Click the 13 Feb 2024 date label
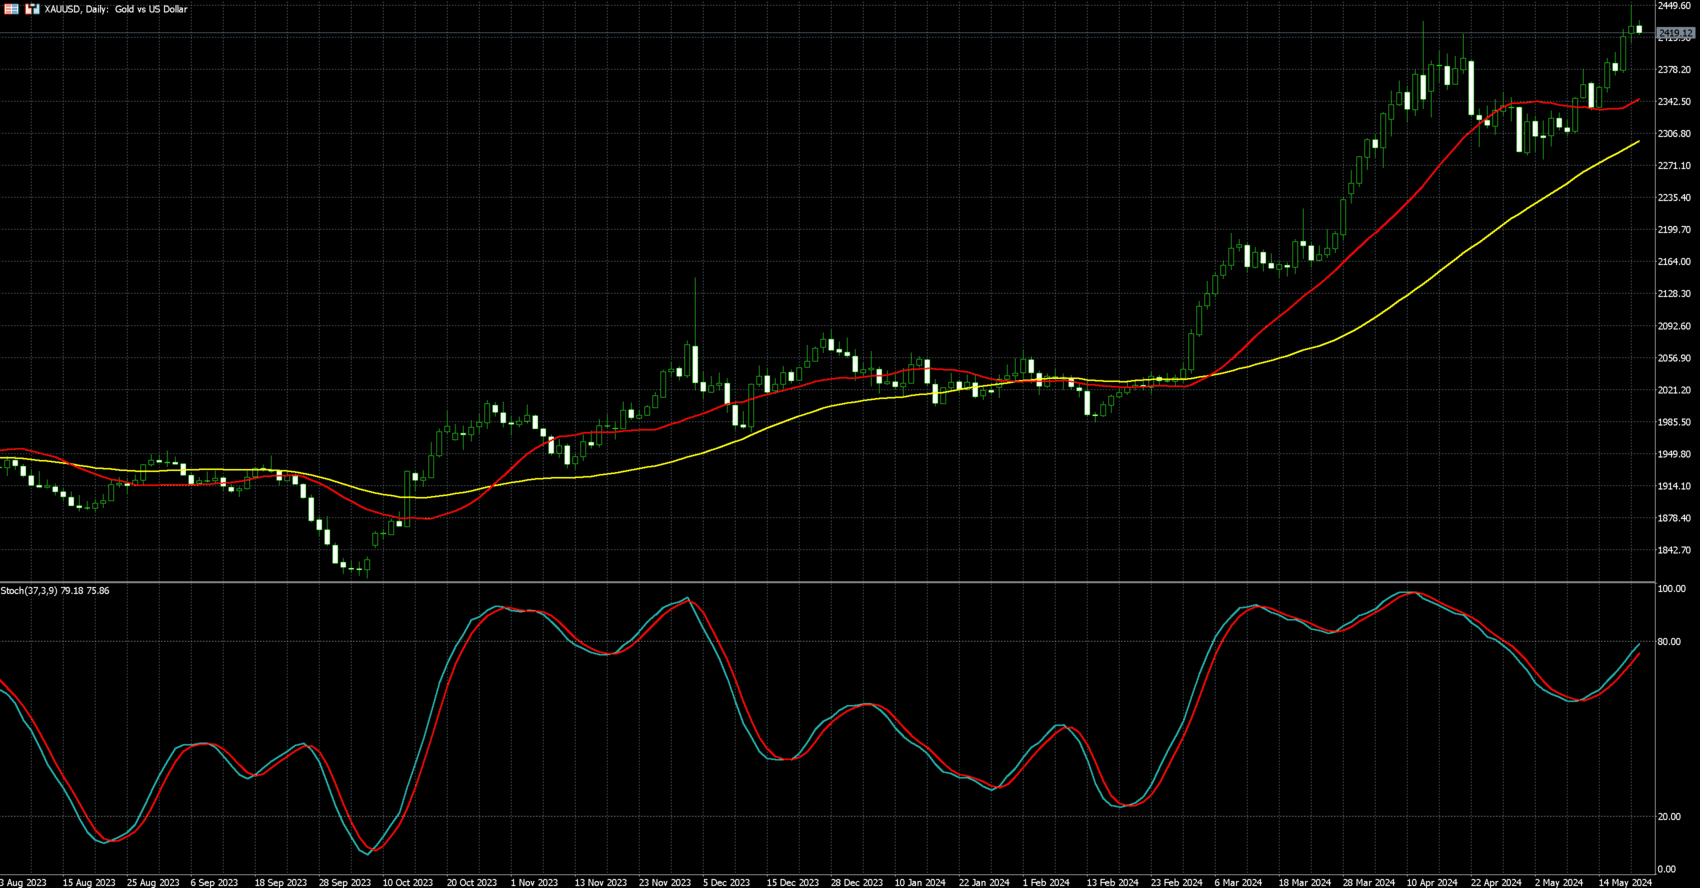The image size is (1700, 888). coord(1112,882)
